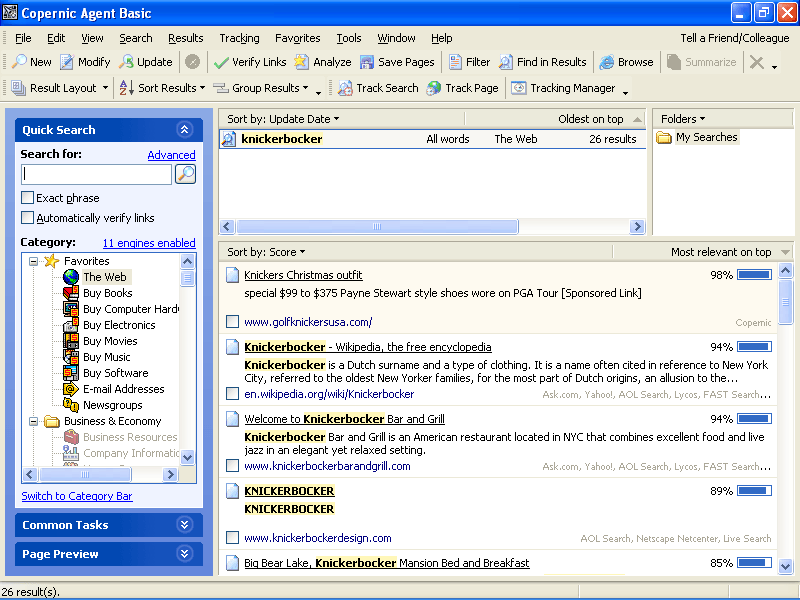This screenshot has height=600, width=800.
Task: Open Find in Results tool
Action: coord(543,62)
